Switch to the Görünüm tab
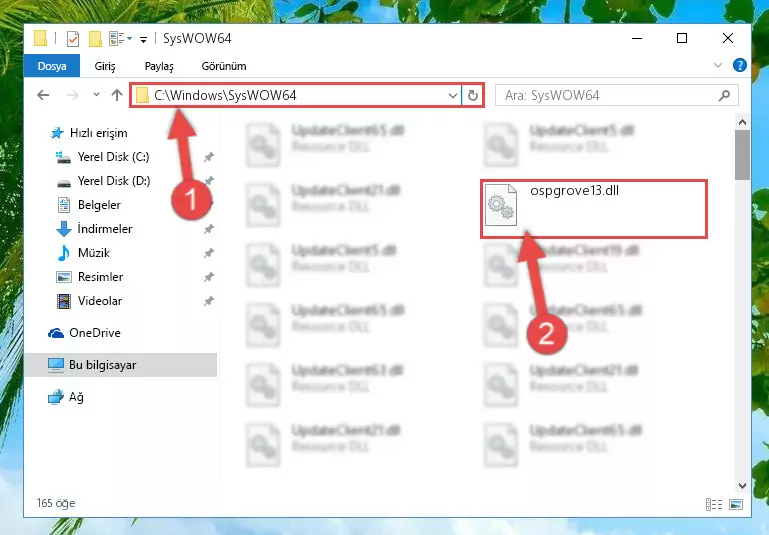This screenshot has height=535, width=769. point(224,66)
